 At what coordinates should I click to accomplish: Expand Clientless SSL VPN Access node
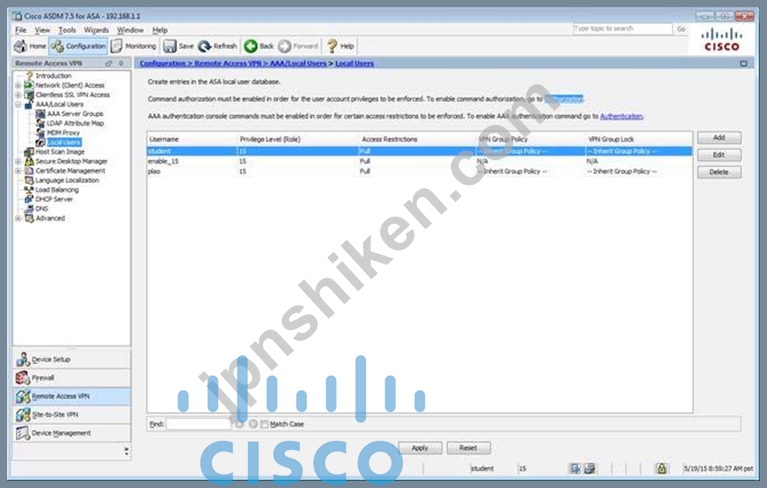click(x=18, y=95)
